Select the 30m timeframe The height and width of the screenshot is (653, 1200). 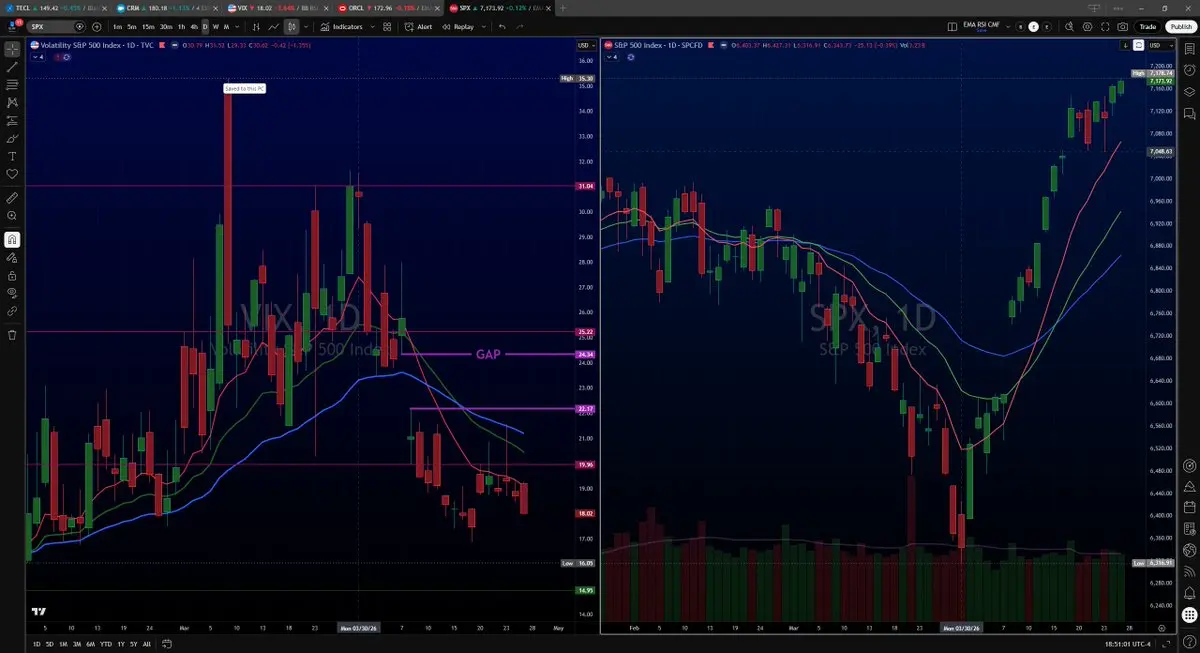[x=166, y=27]
